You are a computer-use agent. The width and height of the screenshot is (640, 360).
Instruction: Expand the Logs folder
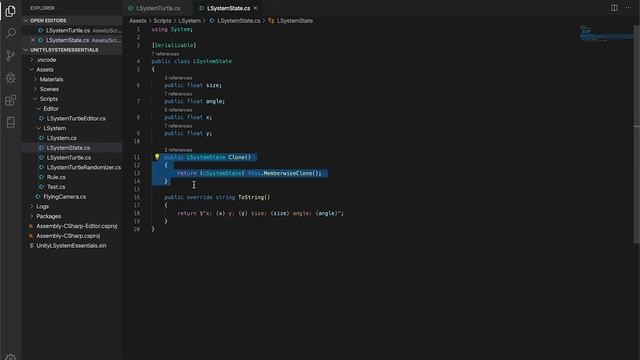42,207
